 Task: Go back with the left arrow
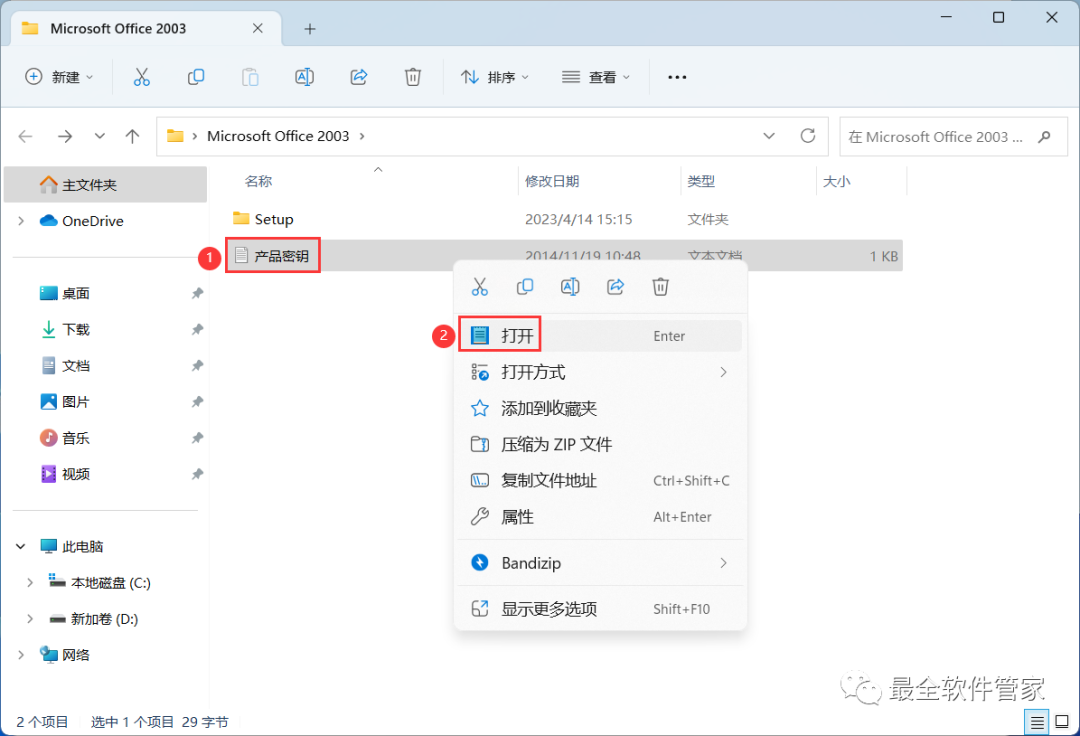coord(25,136)
